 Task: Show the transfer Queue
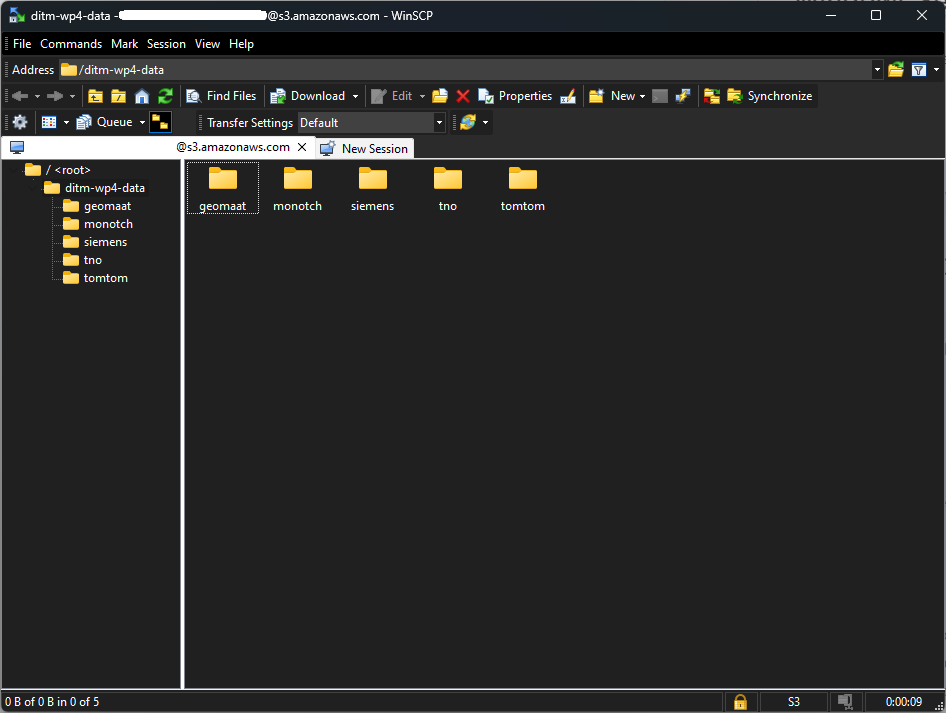point(104,122)
